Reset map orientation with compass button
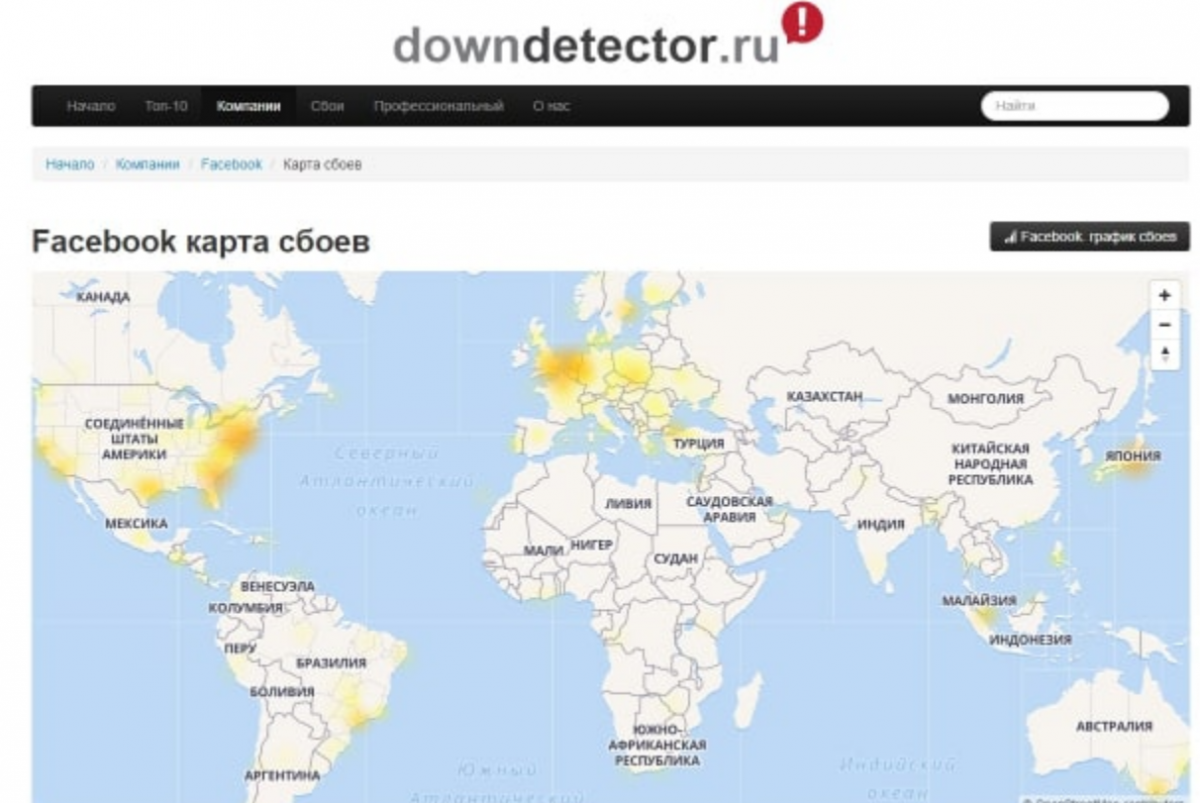This screenshot has width=1200, height=803. pos(1164,354)
